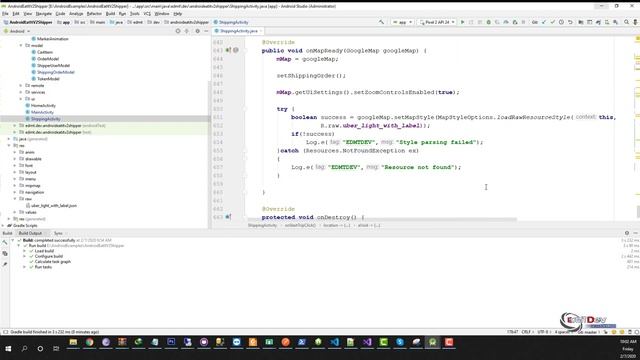Collapse the Run build node

[18, 246]
